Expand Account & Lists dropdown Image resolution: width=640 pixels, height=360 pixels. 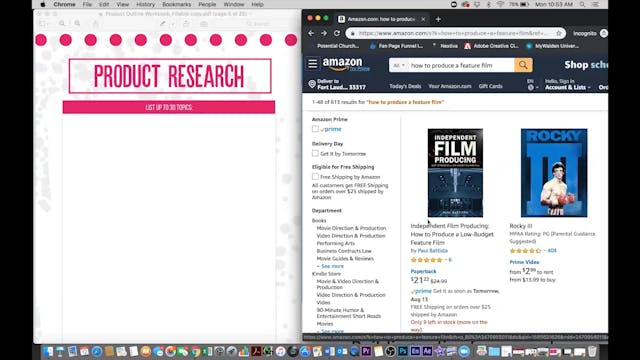point(567,87)
